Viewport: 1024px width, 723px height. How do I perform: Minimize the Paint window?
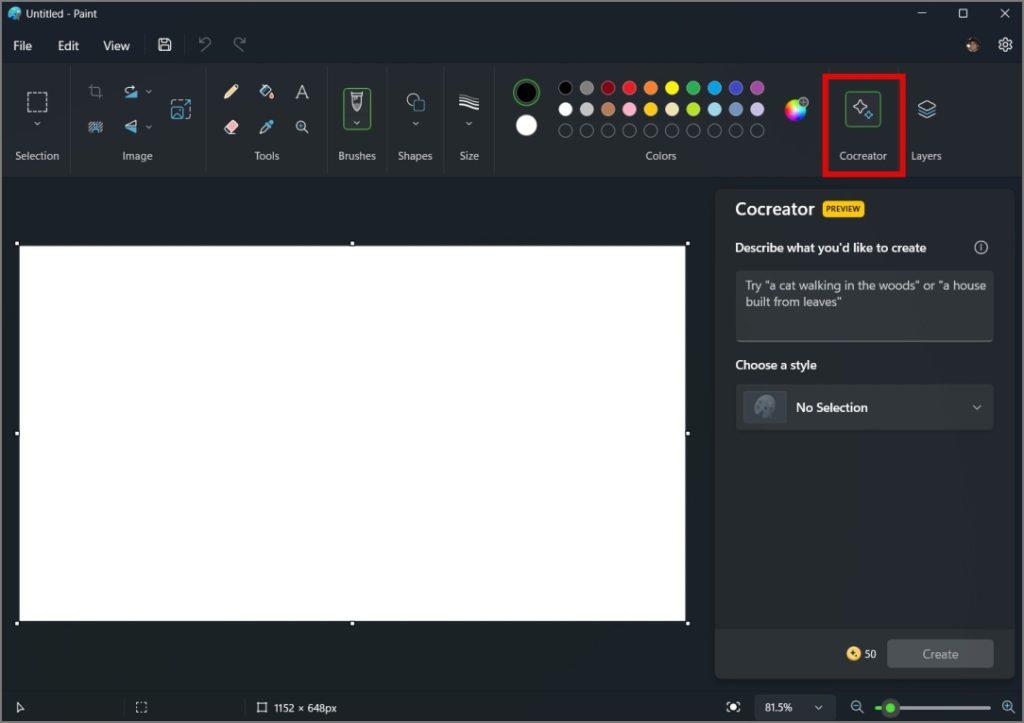pyautogui.click(x=921, y=13)
